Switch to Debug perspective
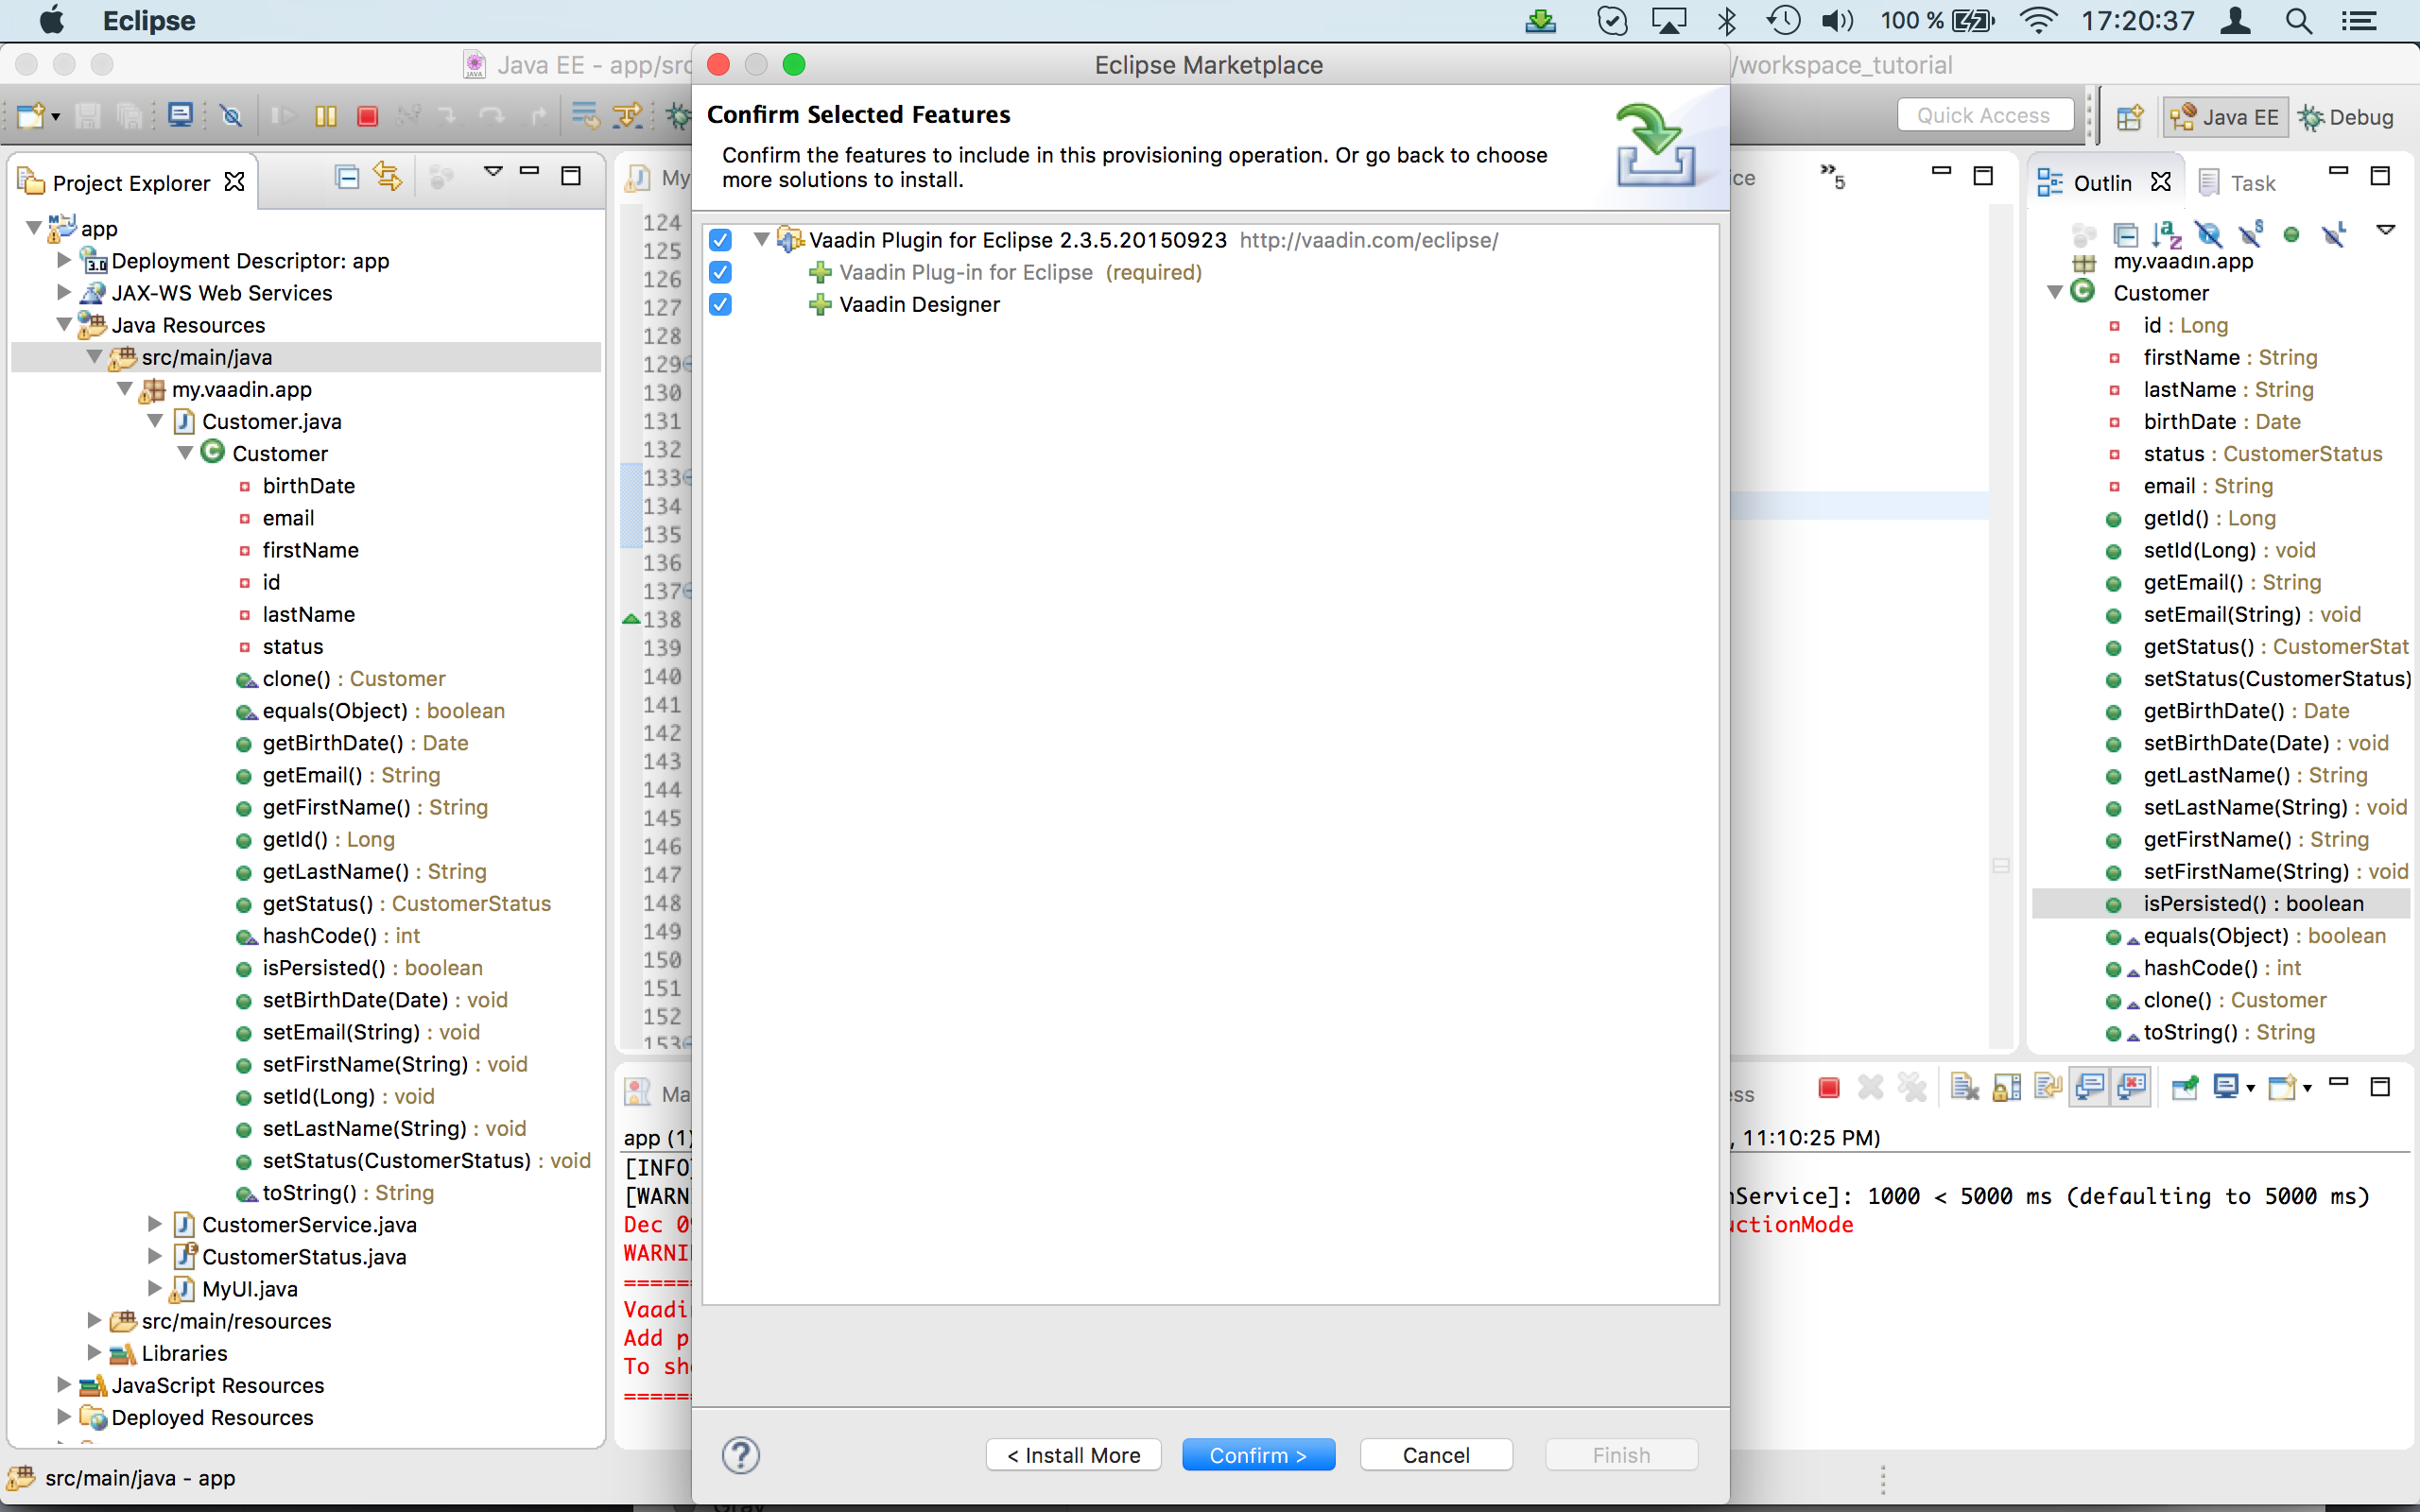Viewport: 2420px width, 1512px height. [2345, 117]
